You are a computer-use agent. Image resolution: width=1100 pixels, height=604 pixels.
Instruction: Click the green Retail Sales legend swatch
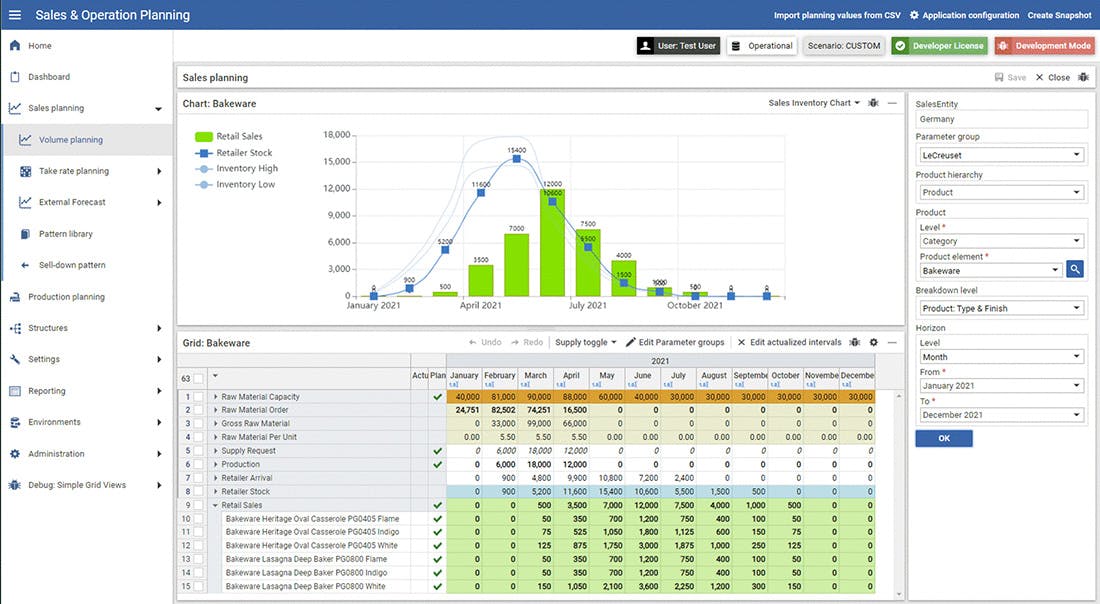point(203,137)
